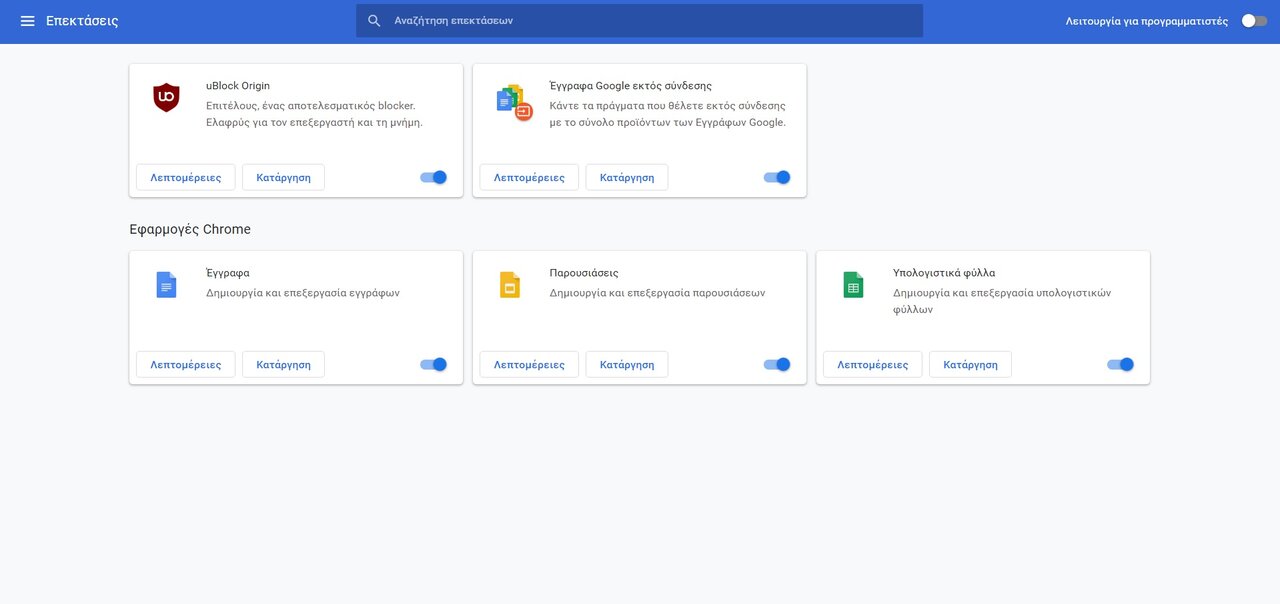Open the hamburger main menu
Viewport: 1280px width, 604px height.
coord(27,21)
